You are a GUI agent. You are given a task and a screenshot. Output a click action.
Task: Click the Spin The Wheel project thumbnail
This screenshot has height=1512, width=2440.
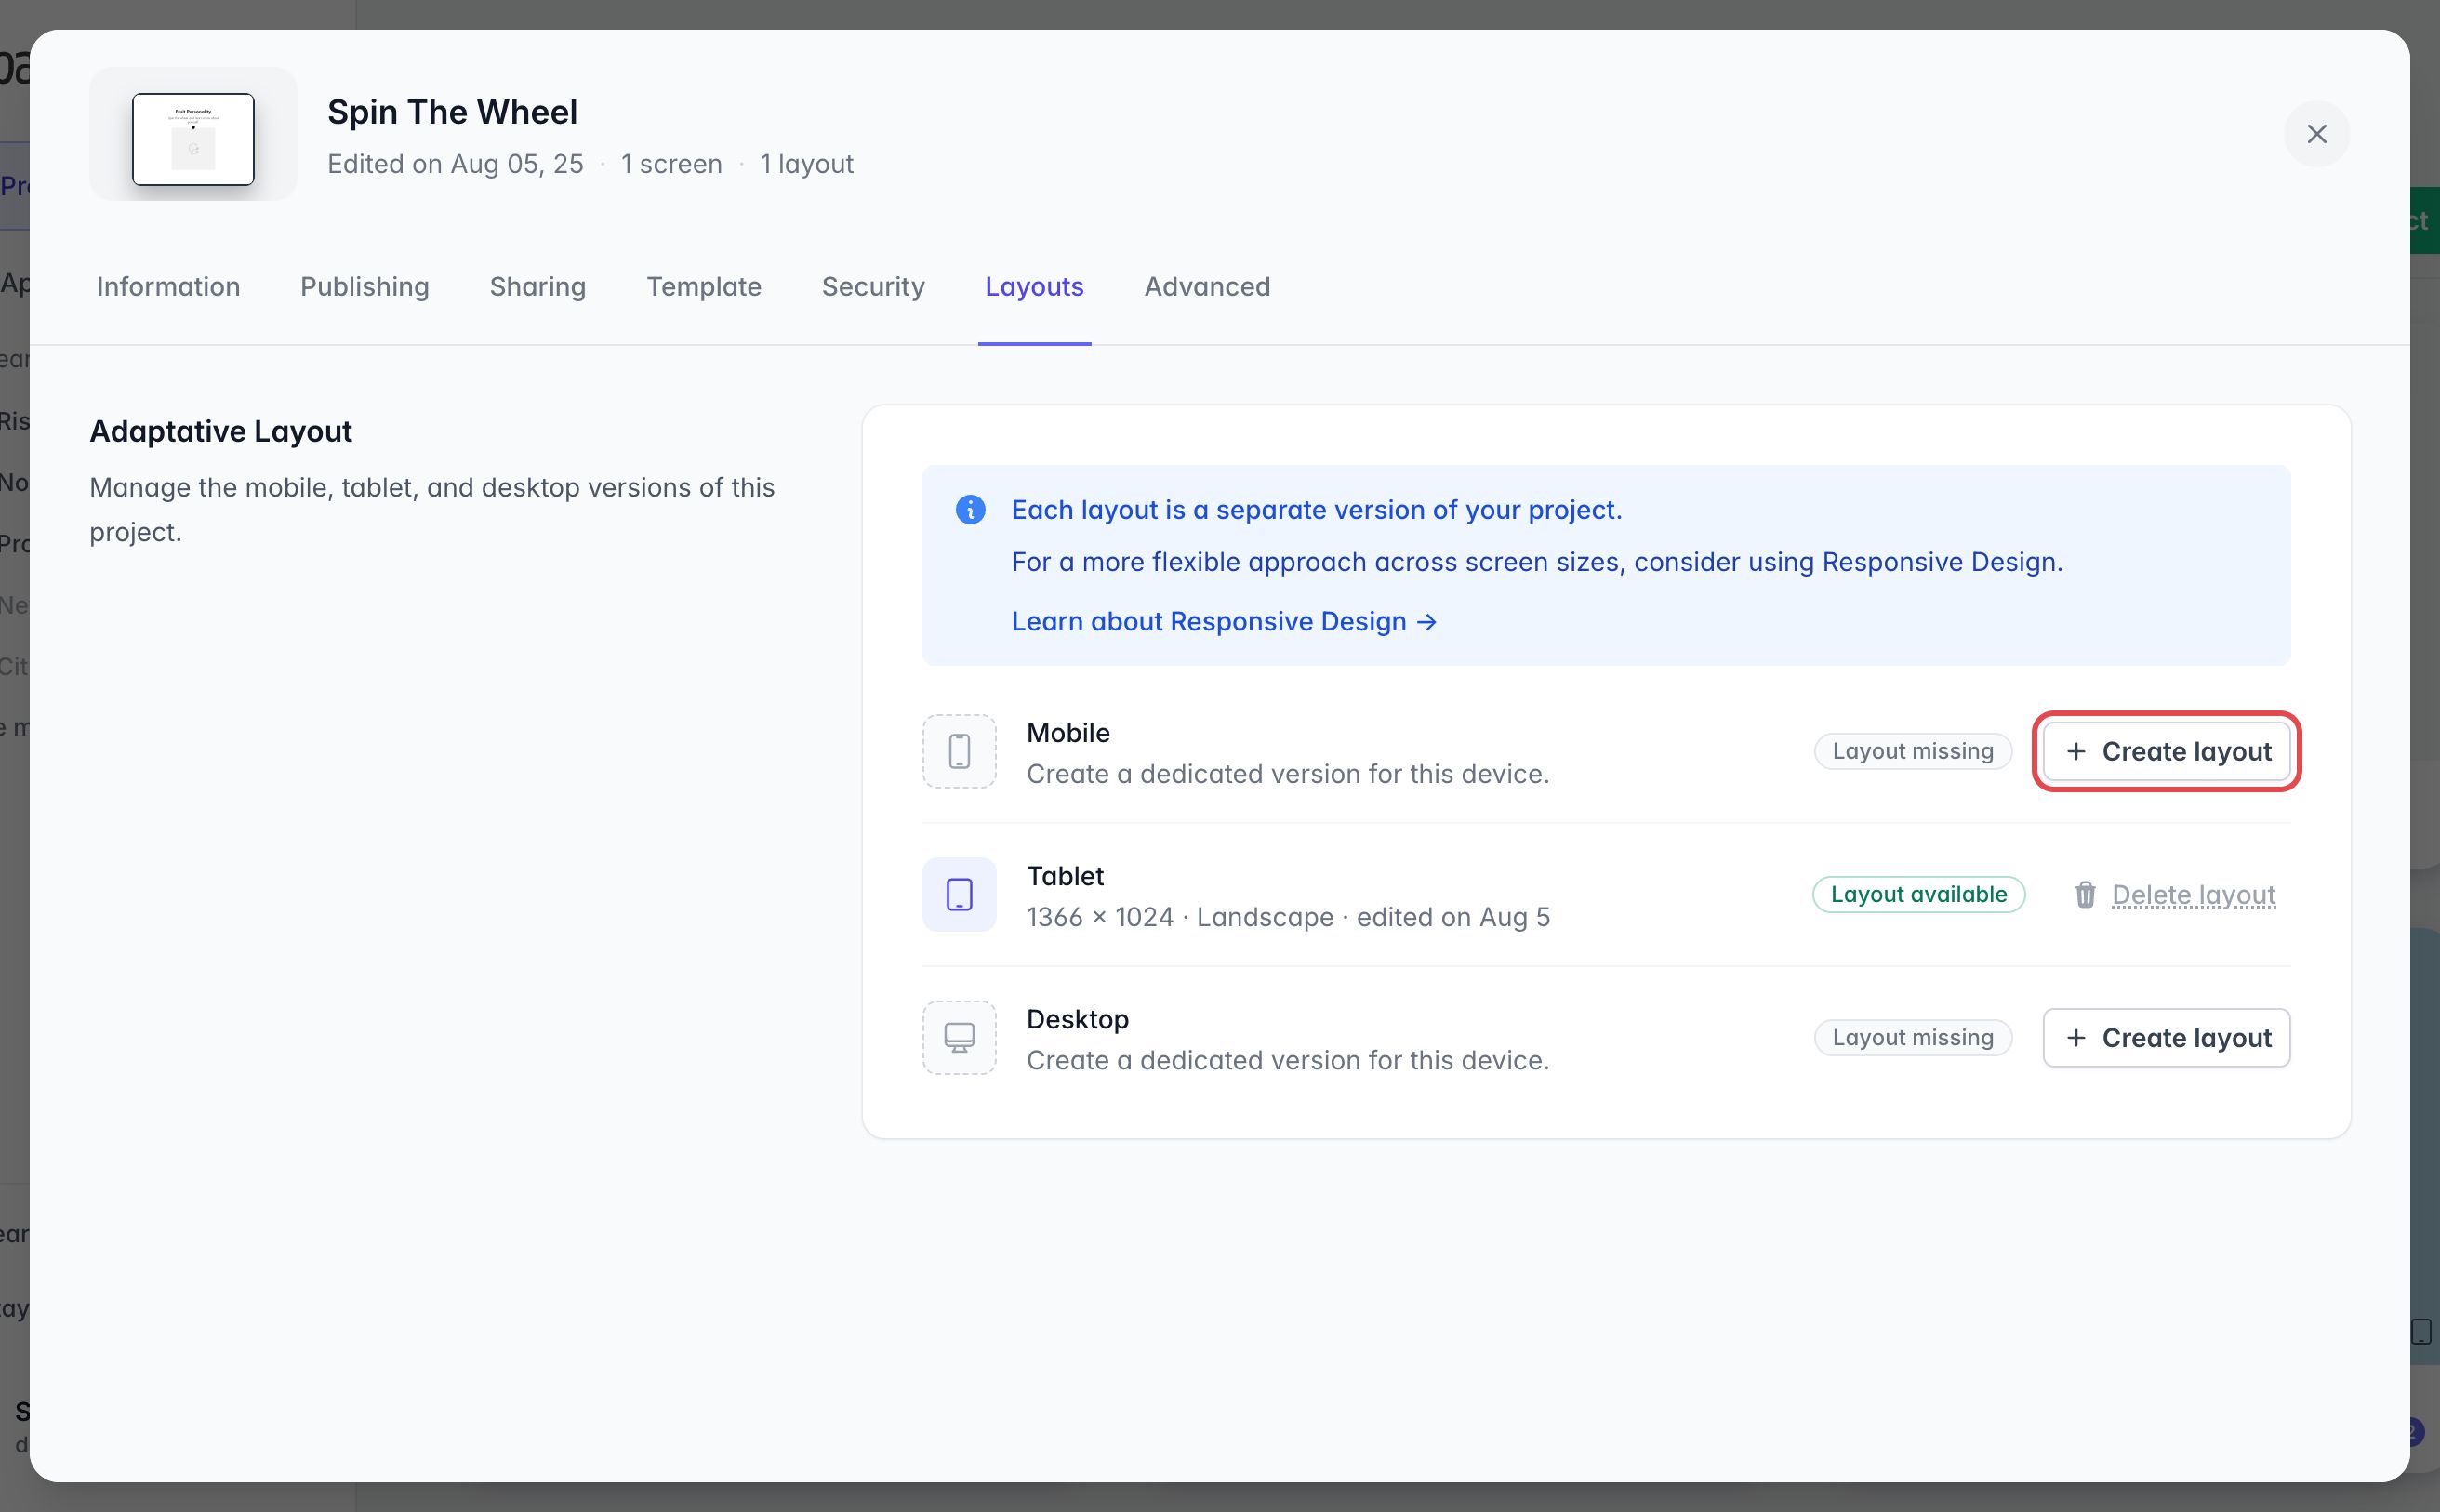coord(193,139)
